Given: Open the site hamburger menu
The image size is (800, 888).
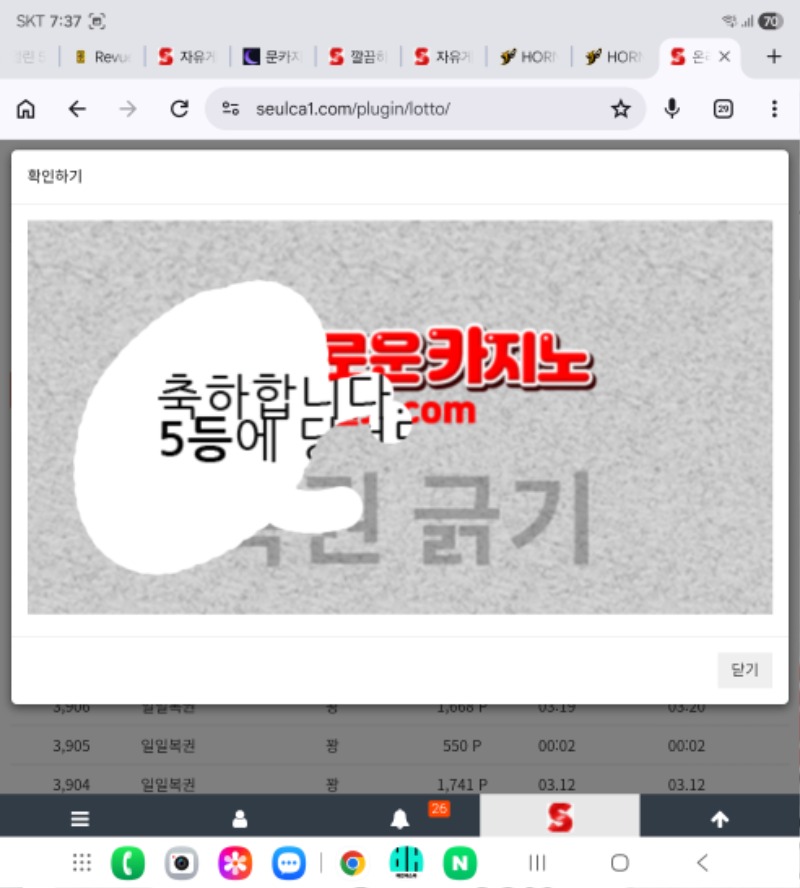Looking at the screenshot, I should click(80, 819).
